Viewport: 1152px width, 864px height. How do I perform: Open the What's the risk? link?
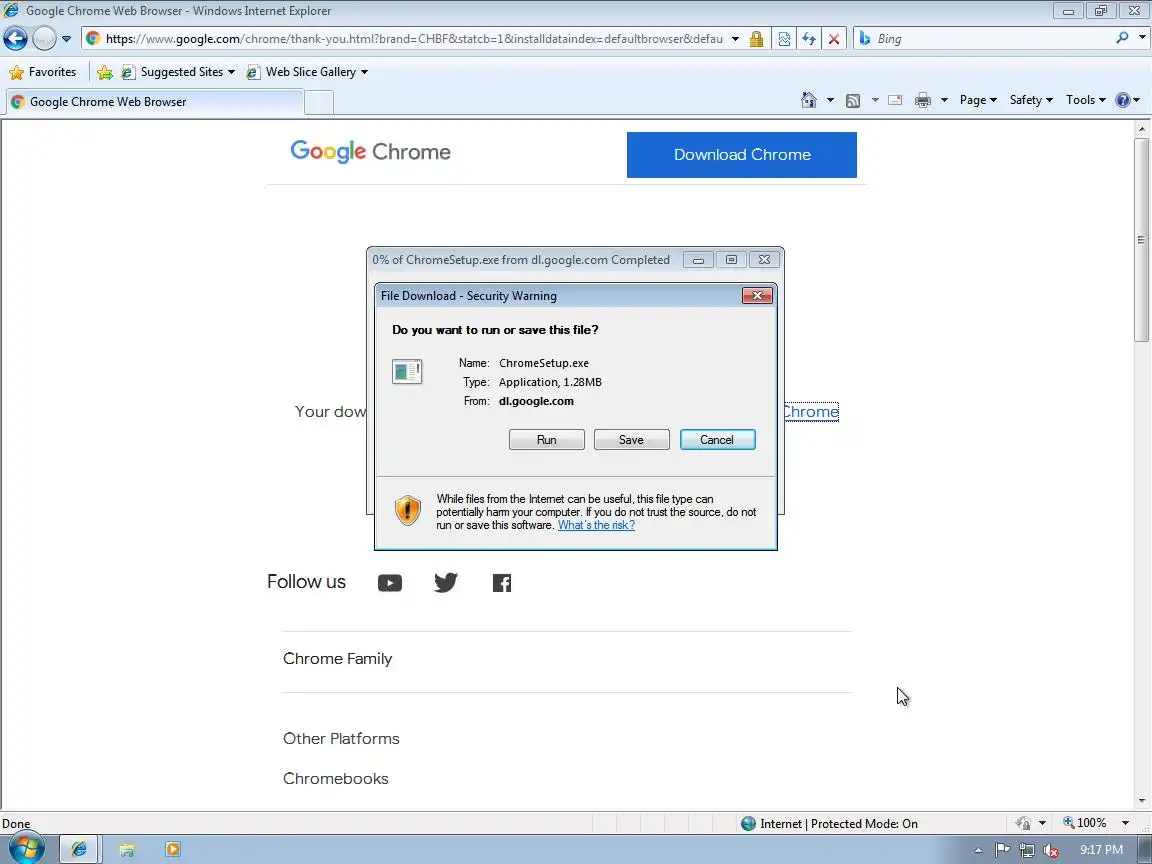[x=596, y=525]
